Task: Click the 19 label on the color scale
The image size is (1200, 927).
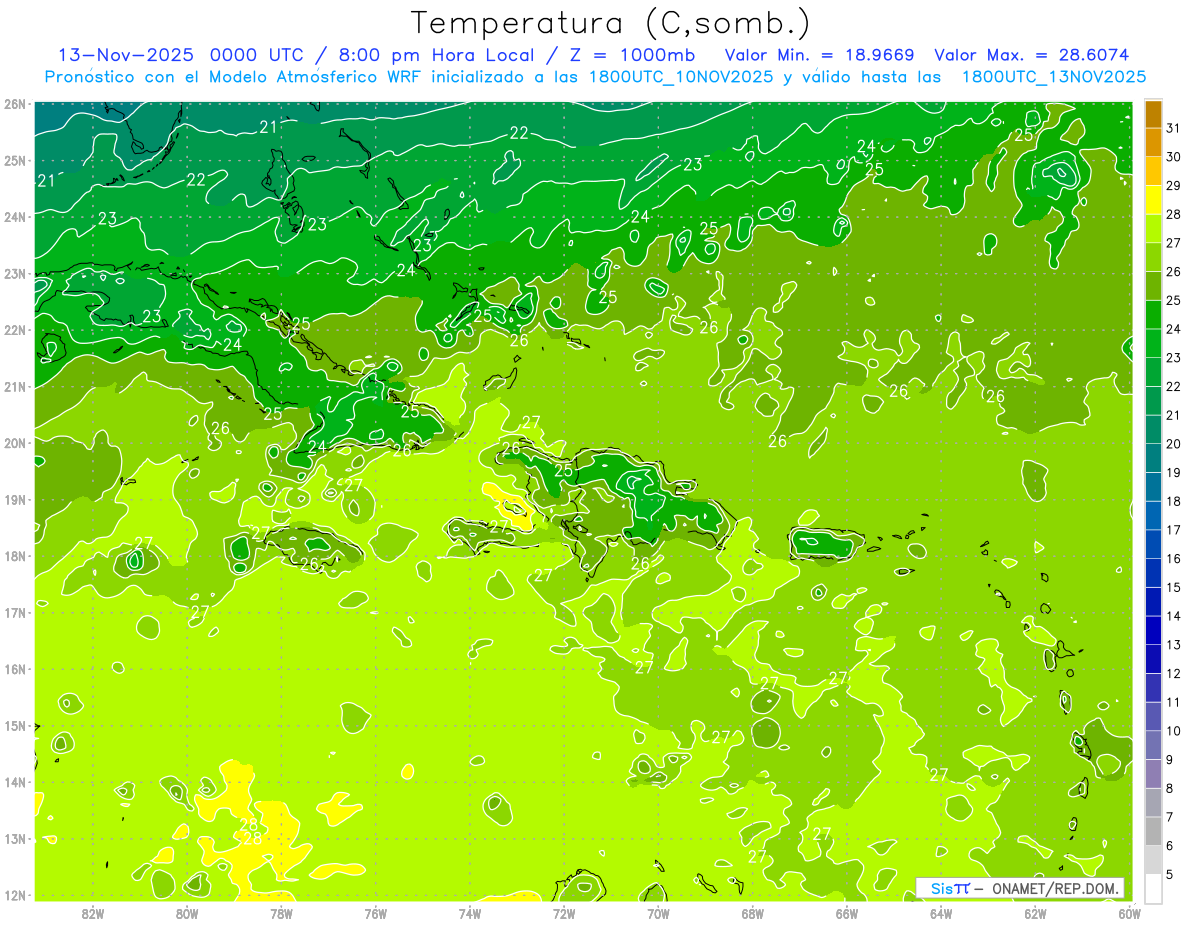Action: tap(1173, 472)
